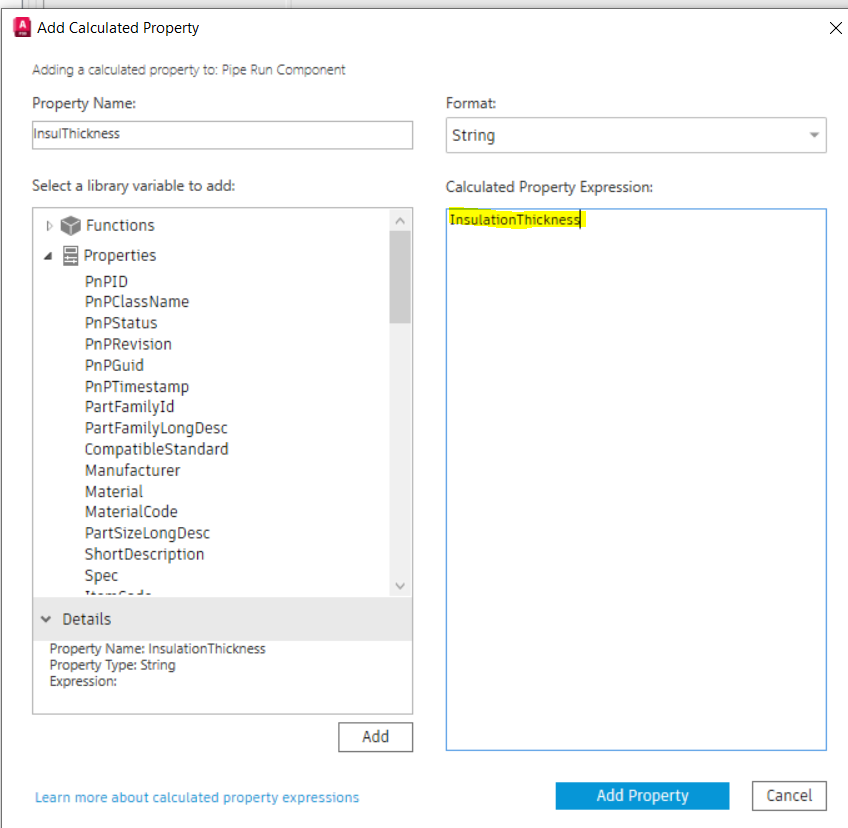Click the Add Property button
Viewport: 848px width, 828px height.
pos(642,796)
